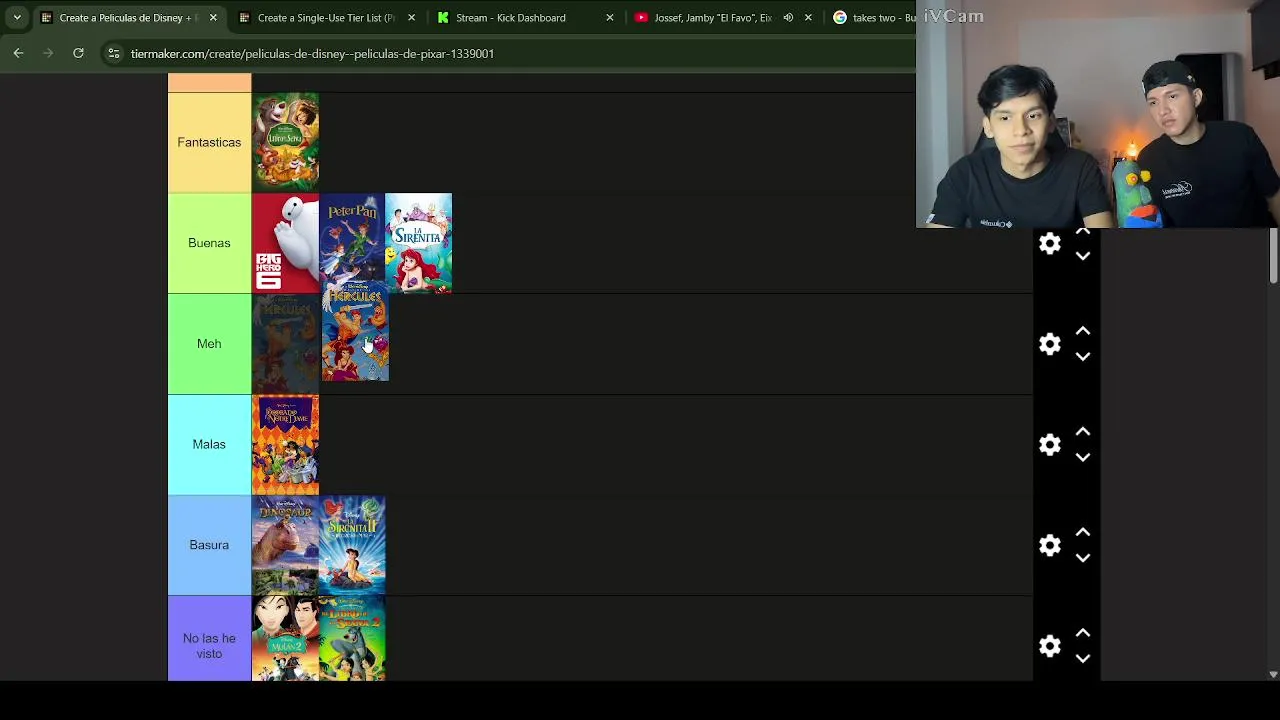
Task: Select the Fantasticas tier label
Action: 209,142
